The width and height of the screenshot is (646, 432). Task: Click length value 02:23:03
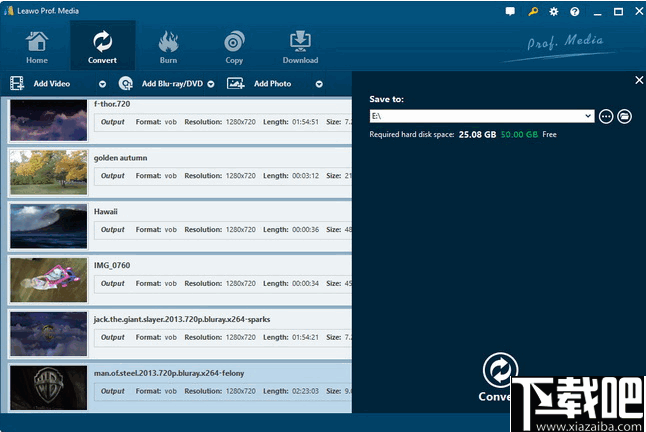(305, 391)
